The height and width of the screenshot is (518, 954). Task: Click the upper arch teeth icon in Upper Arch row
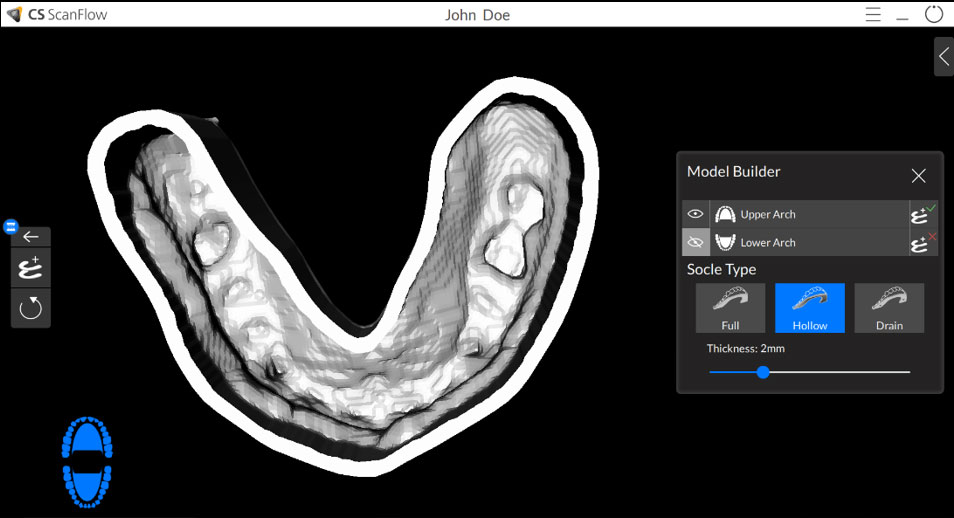pos(725,214)
